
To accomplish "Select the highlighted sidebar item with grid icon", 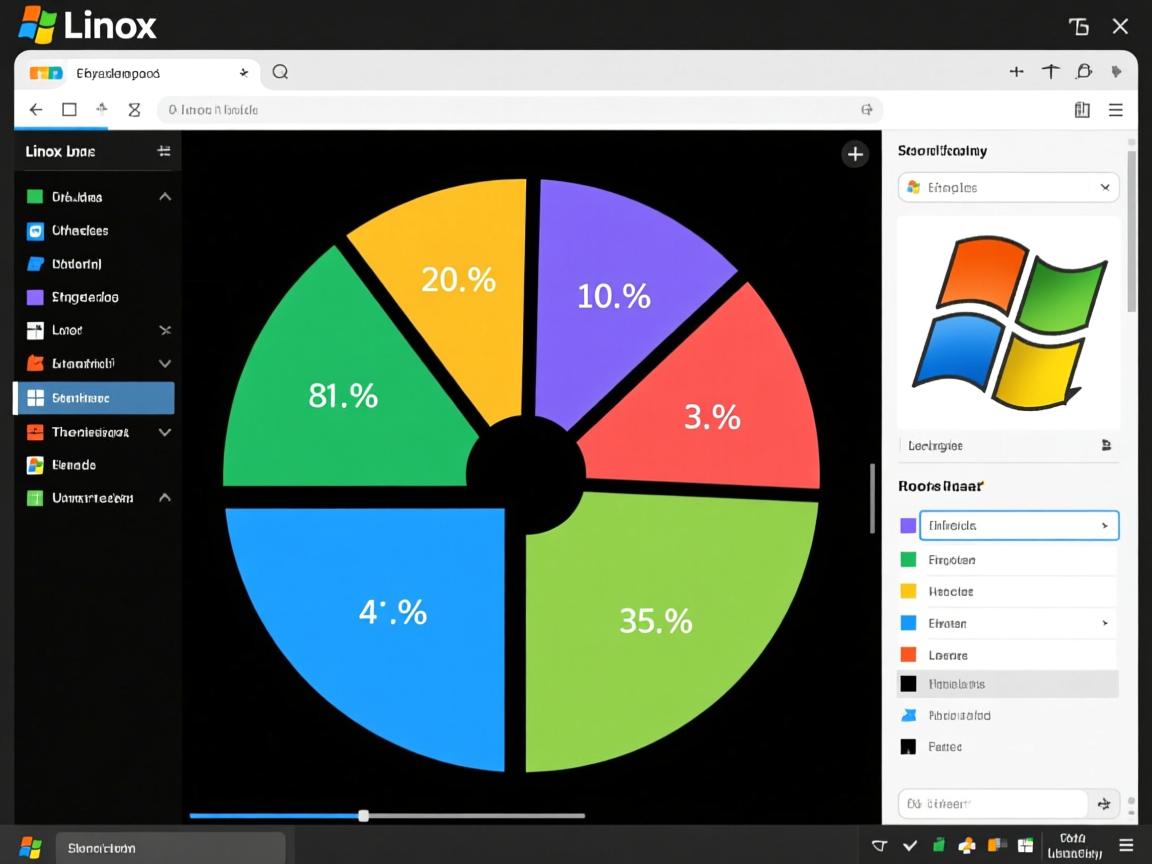I will [x=95, y=398].
